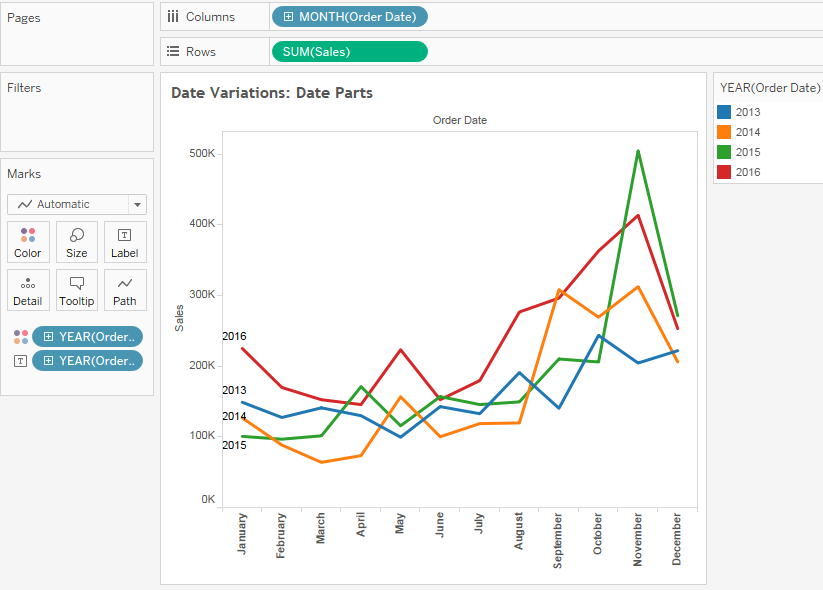This screenshot has width=823, height=590.
Task: Click the blue 2013 line point at October
Action: (x=598, y=335)
